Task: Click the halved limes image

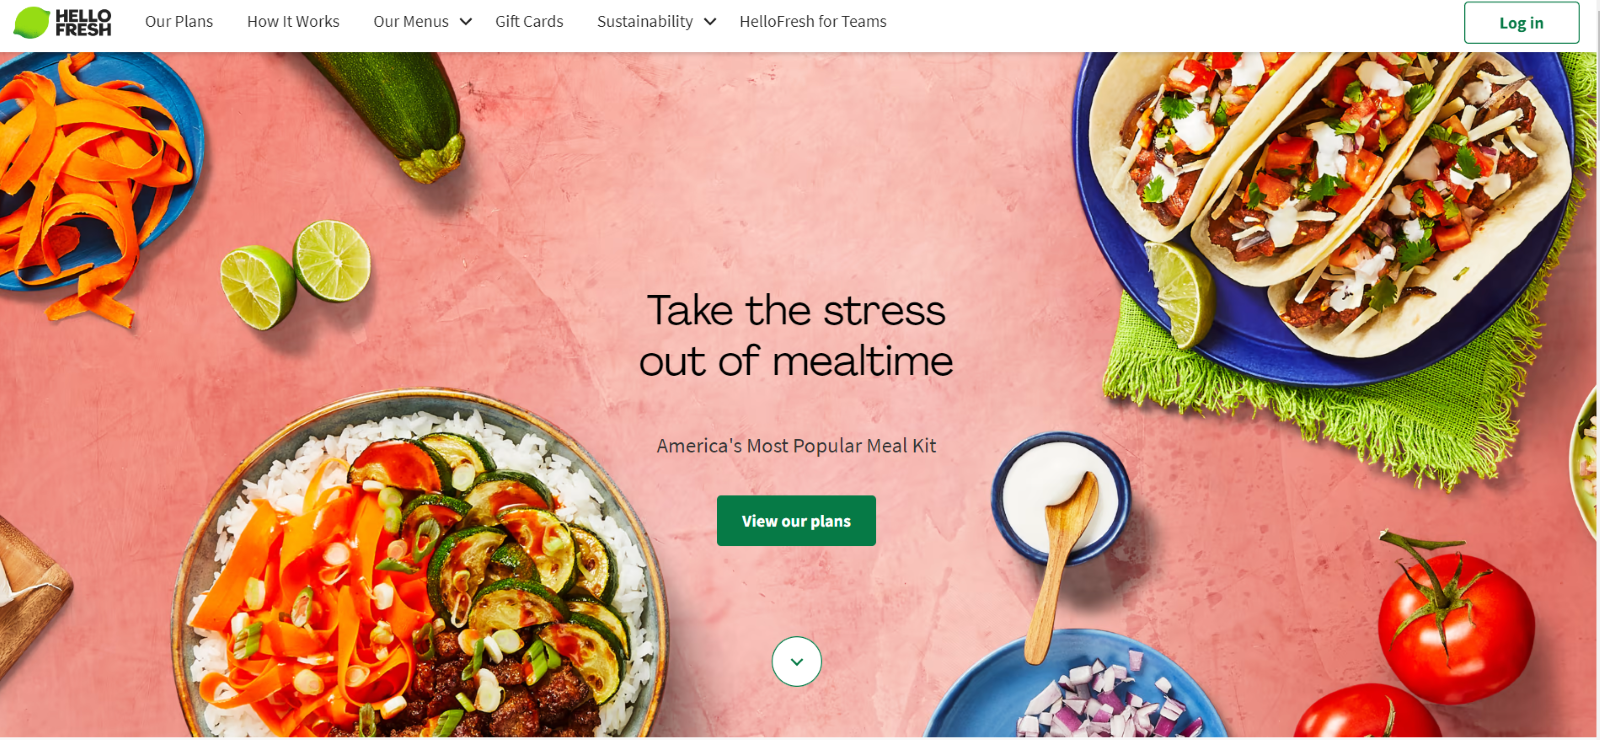Action: point(296,274)
